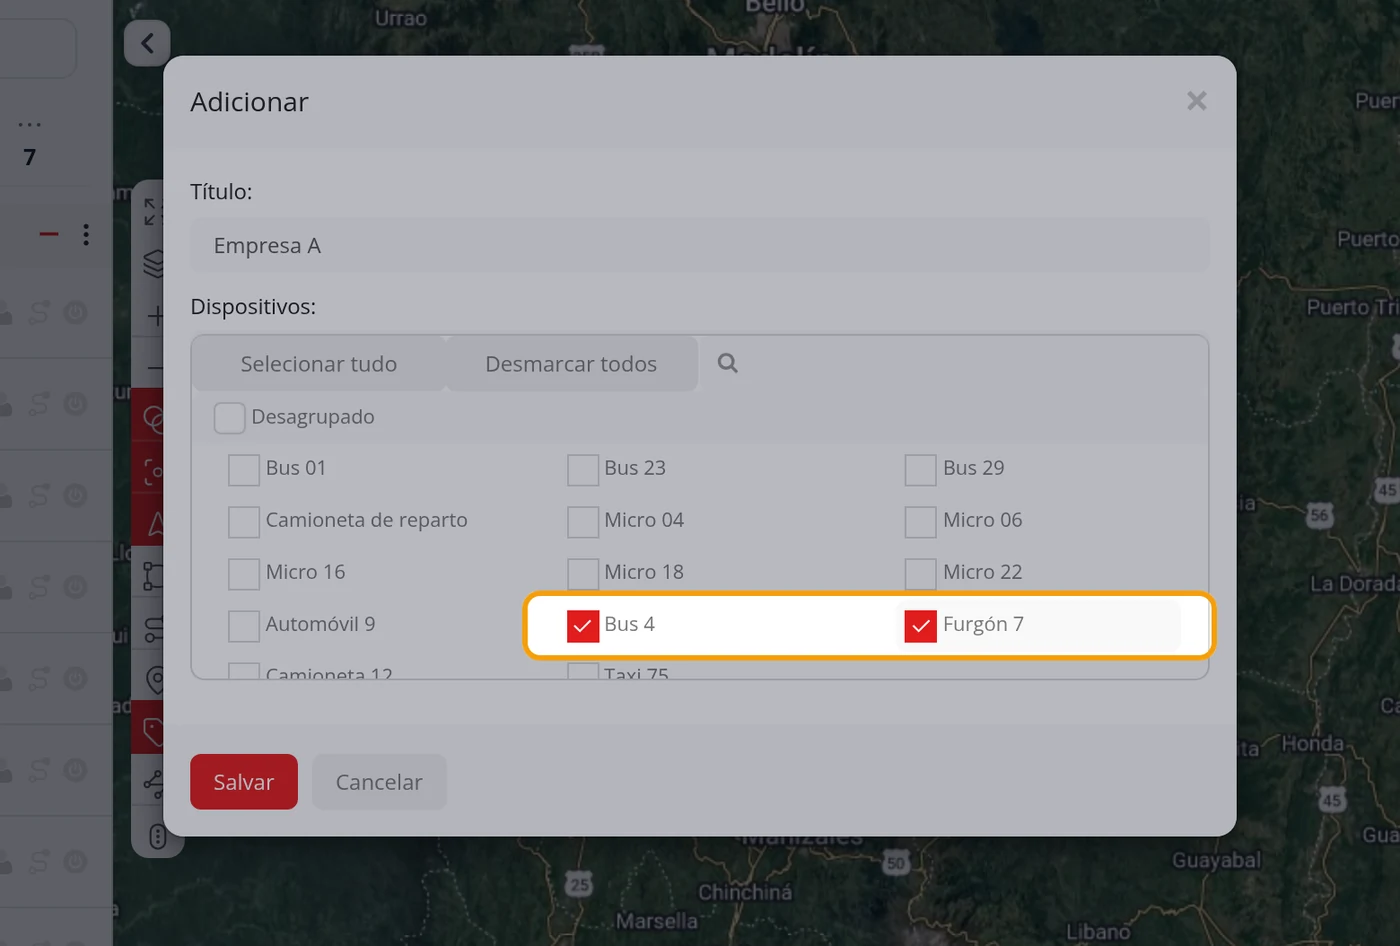Enable the Micro 18 checkbox

tap(583, 573)
